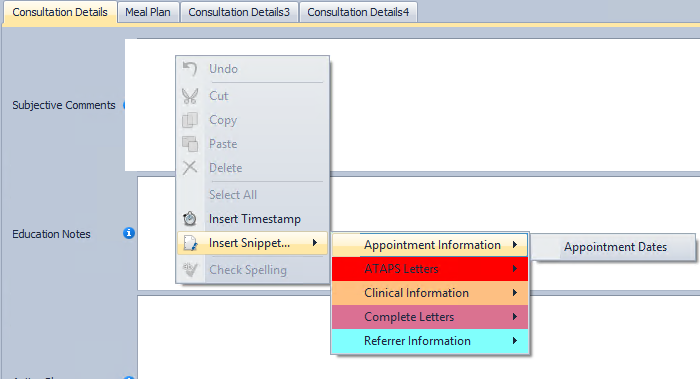The width and height of the screenshot is (700, 379).
Task: Click the Insert Snippet document icon
Action: click(x=190, y=243)
